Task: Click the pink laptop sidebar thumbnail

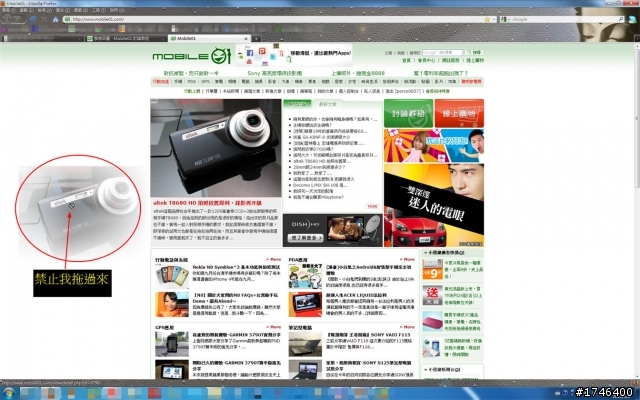Action: pos(432,322)
